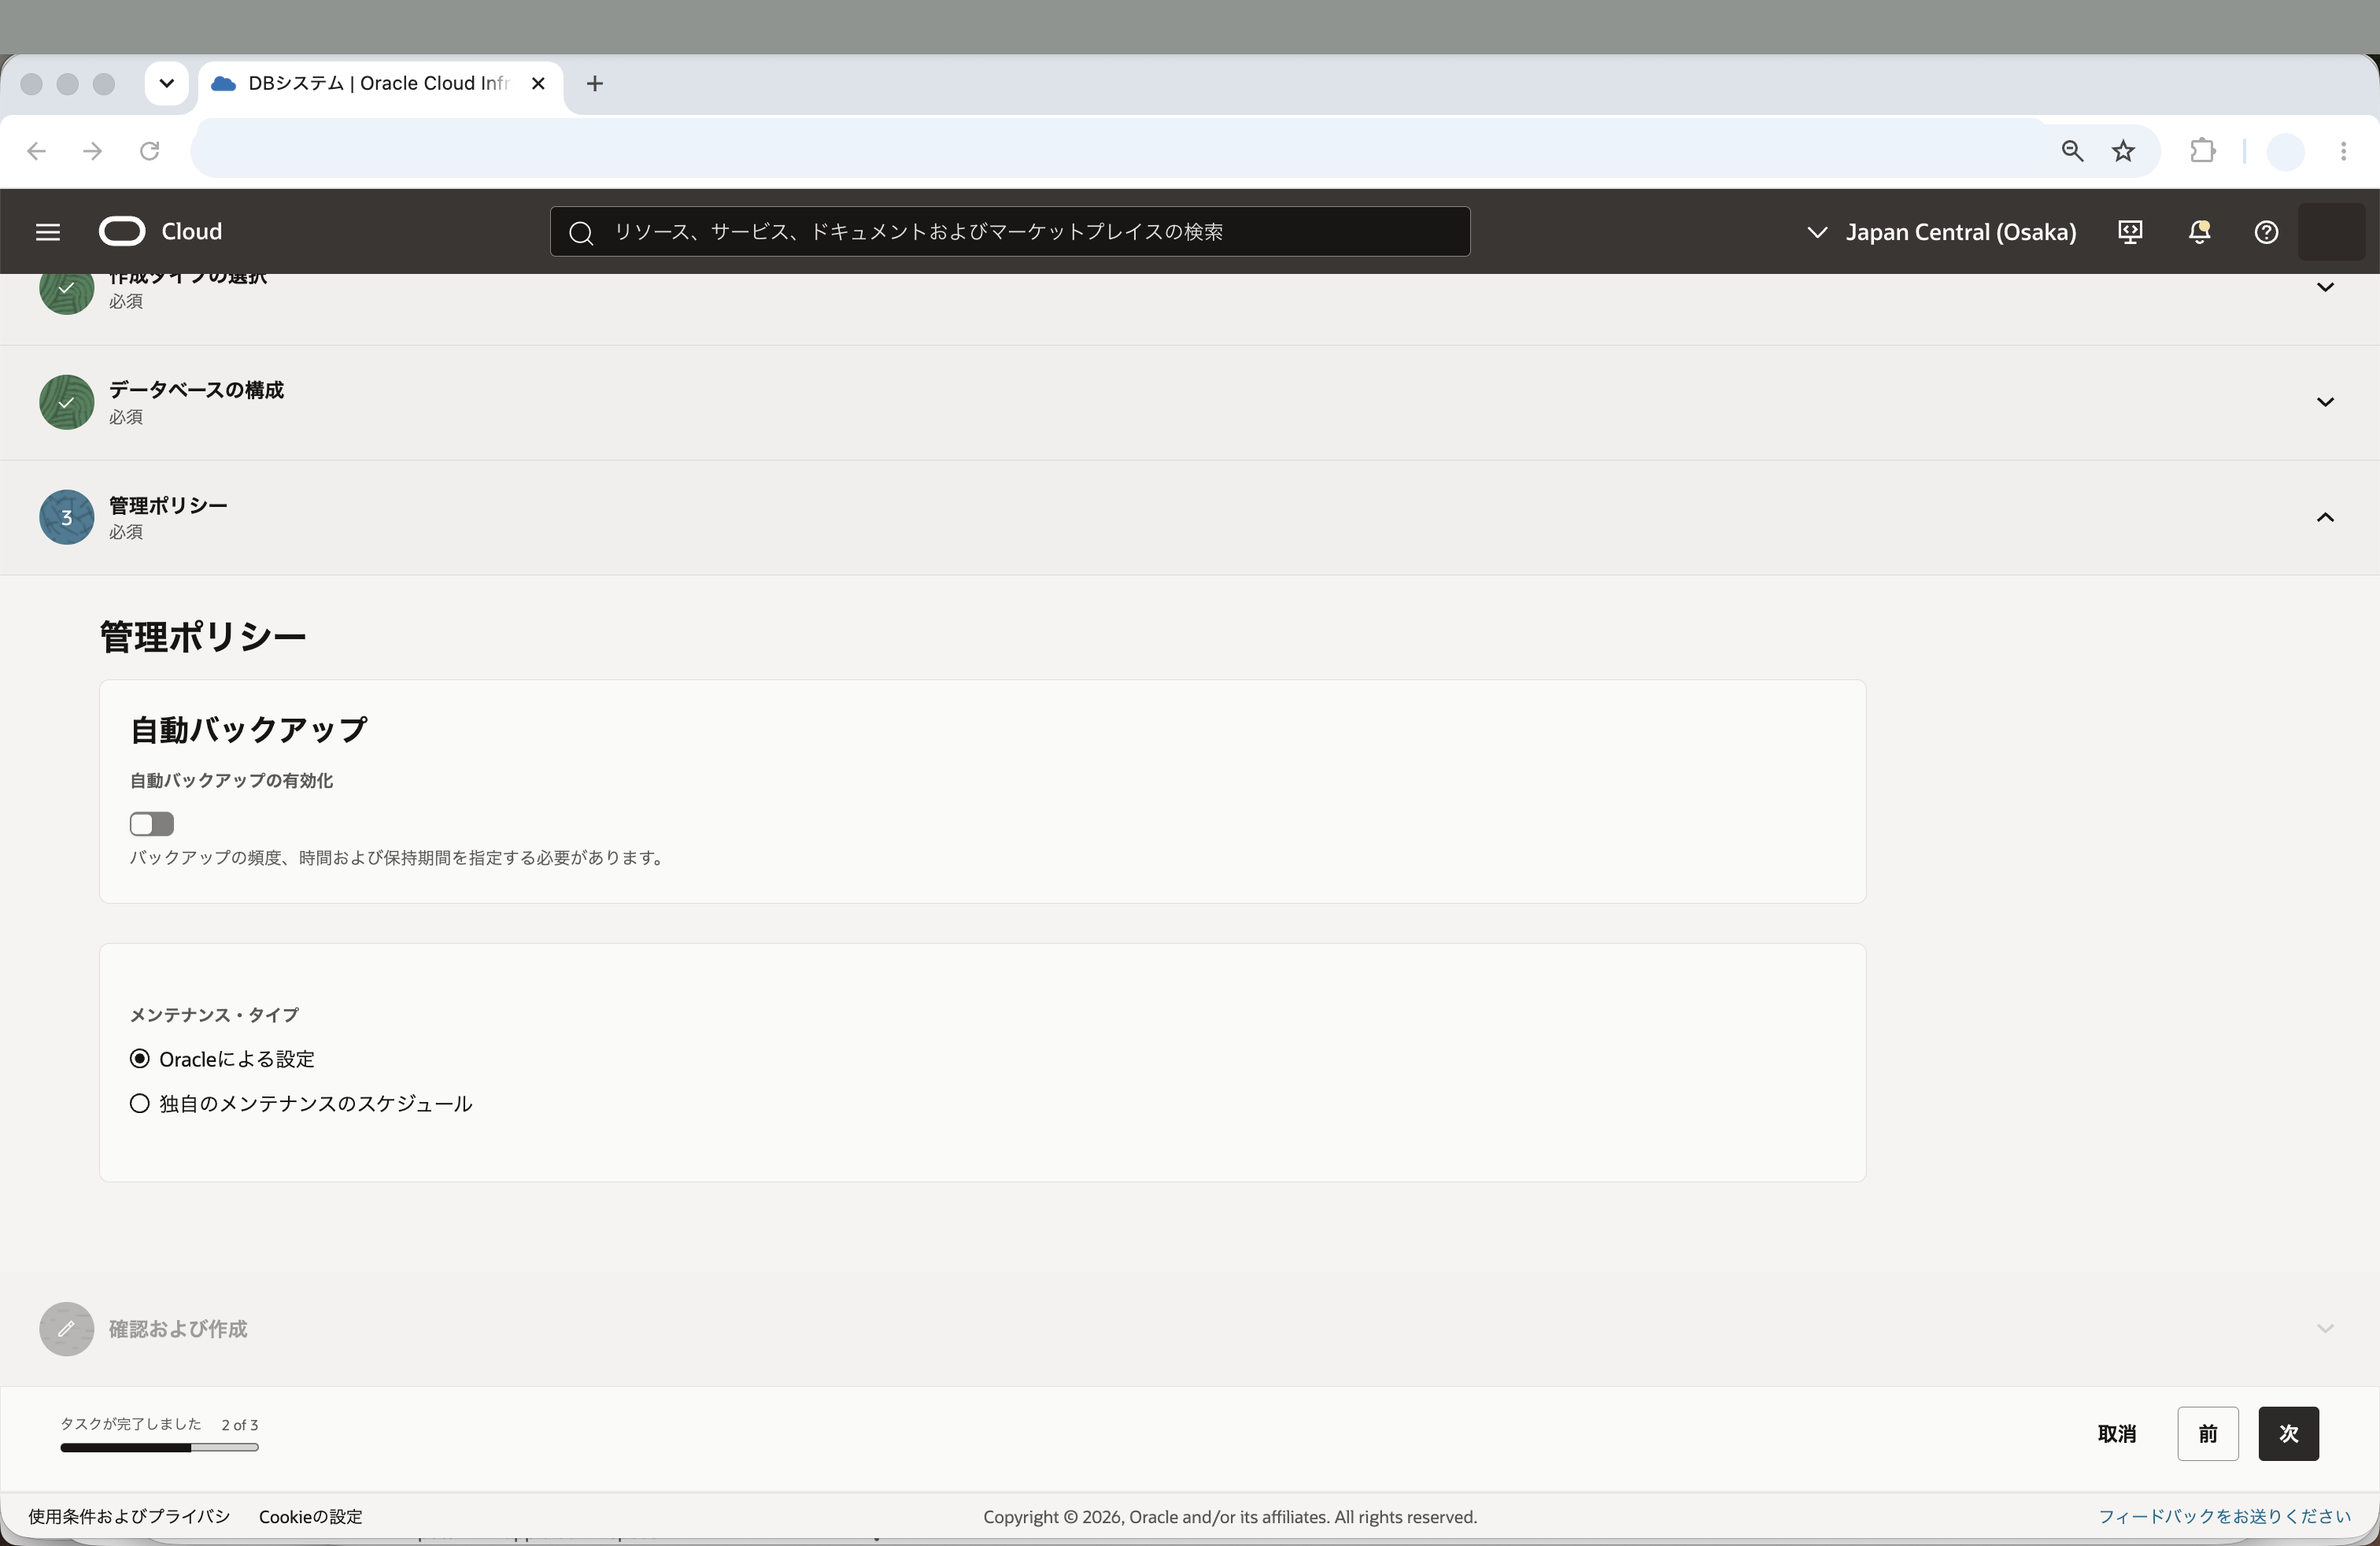
Task: Click the Oracle copyright notice text
Action: [x=1230, y=1517]
